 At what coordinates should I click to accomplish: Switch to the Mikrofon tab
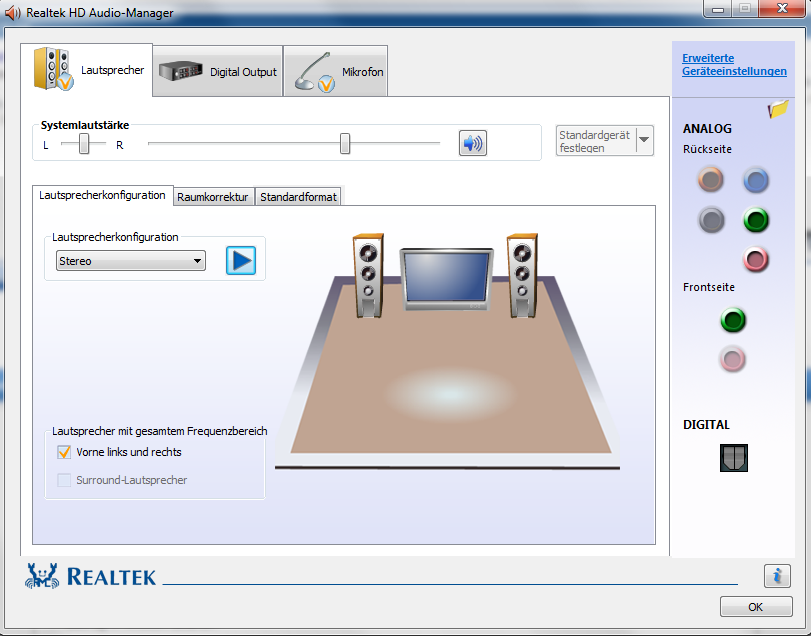(336, 71)
